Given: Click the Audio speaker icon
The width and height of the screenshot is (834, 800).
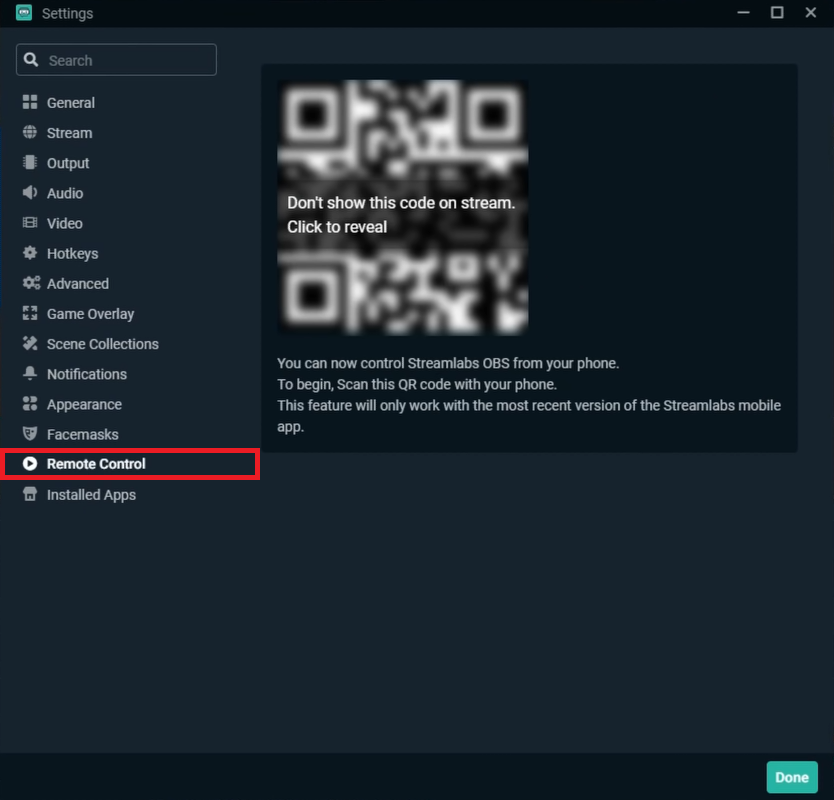Looking at the screenshot, I should click(x=30, y=193).
